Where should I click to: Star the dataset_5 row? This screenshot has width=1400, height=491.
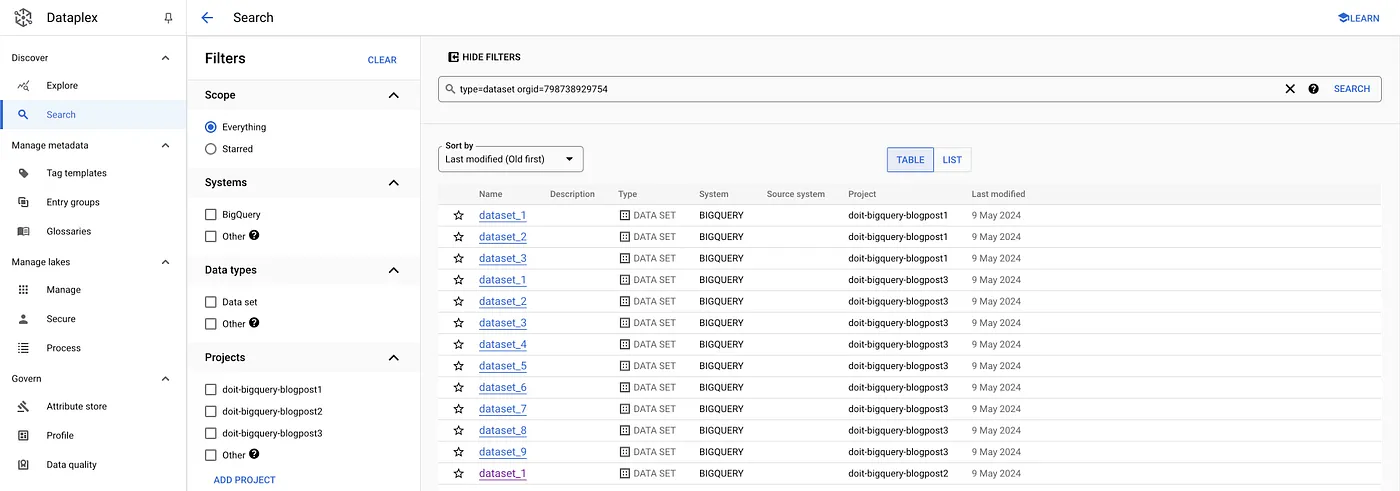tap(458, 366)
